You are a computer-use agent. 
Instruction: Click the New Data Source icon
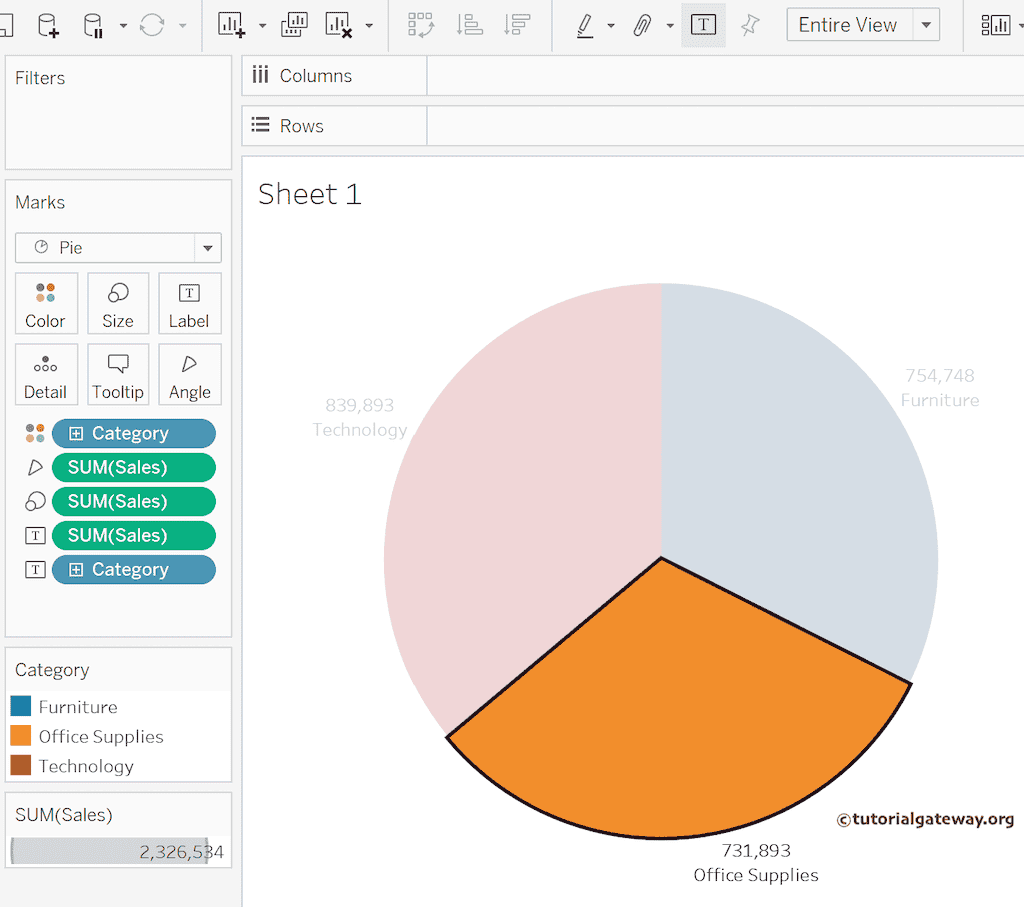(47, 25)
